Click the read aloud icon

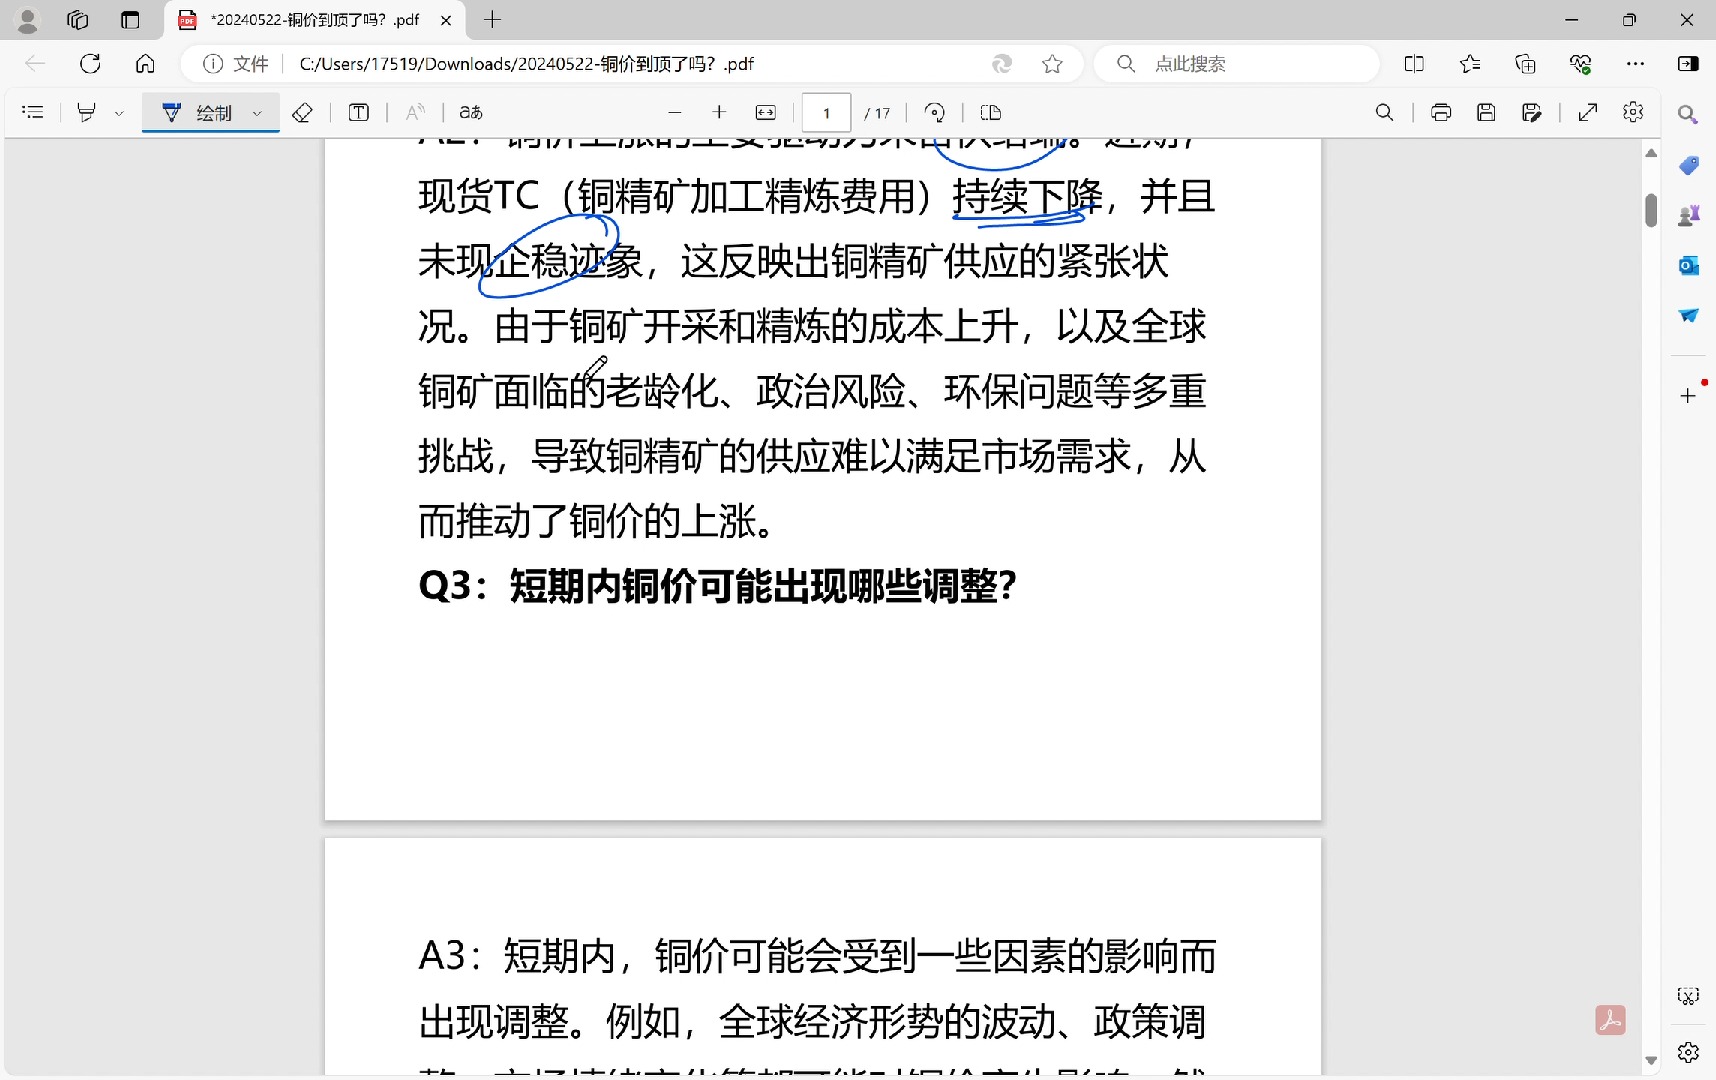[x=415, y=112]
